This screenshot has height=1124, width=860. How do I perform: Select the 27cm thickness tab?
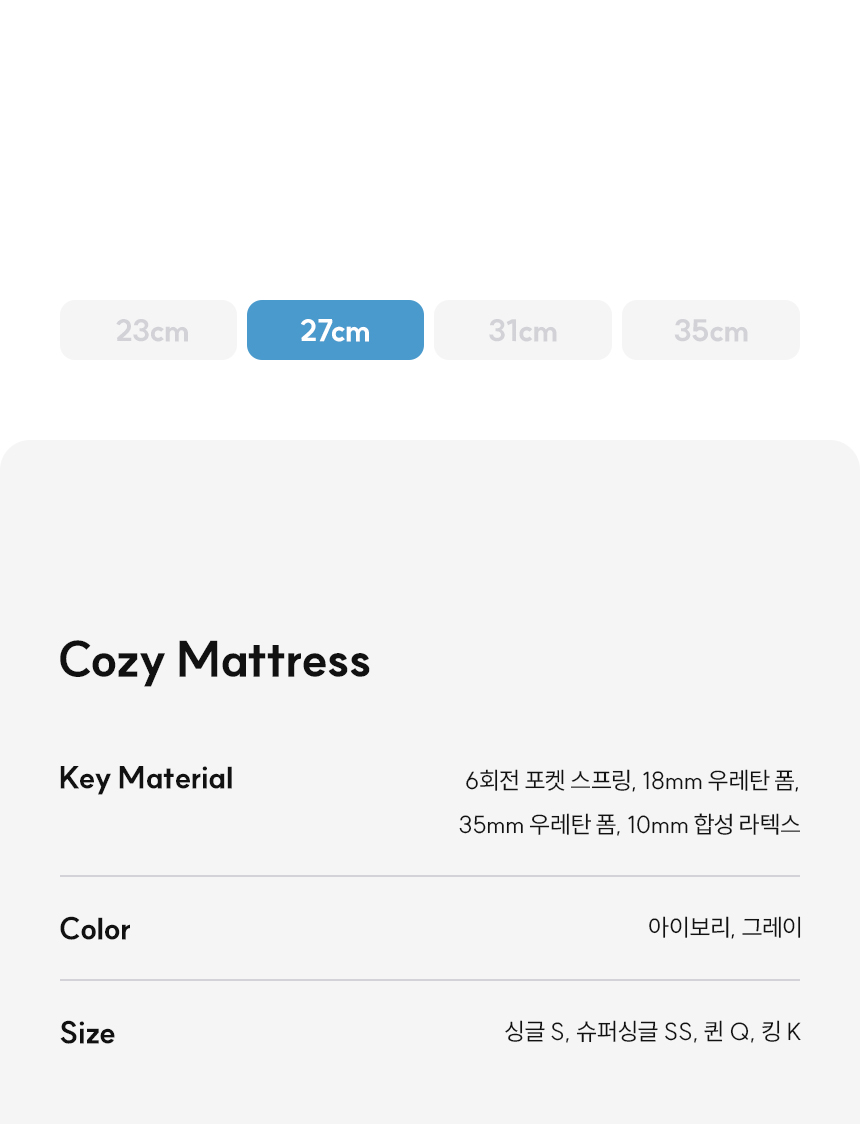coord(335,330)
